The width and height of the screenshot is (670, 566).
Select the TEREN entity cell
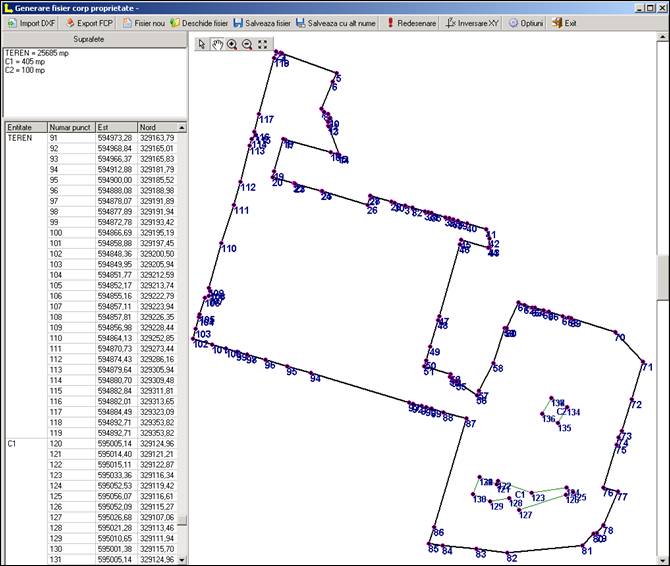click(x=26, y=138)
